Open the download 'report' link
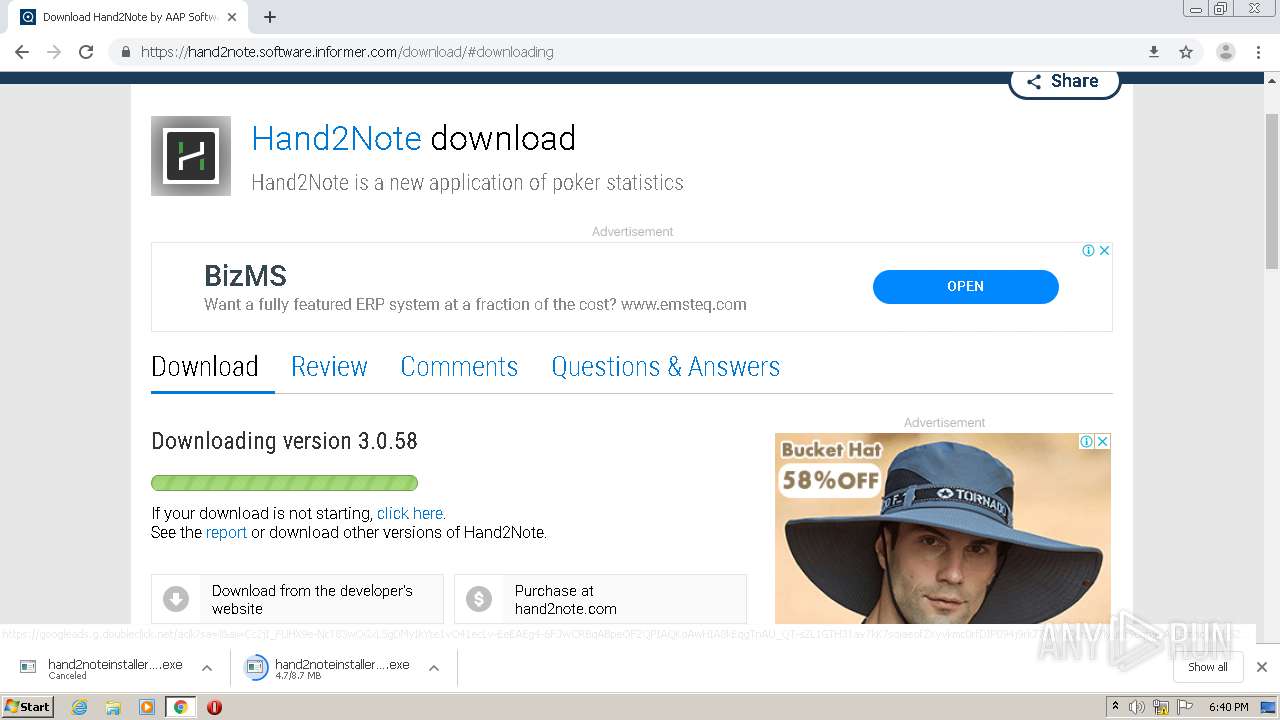1280x720 pixels. click(226, 533)
